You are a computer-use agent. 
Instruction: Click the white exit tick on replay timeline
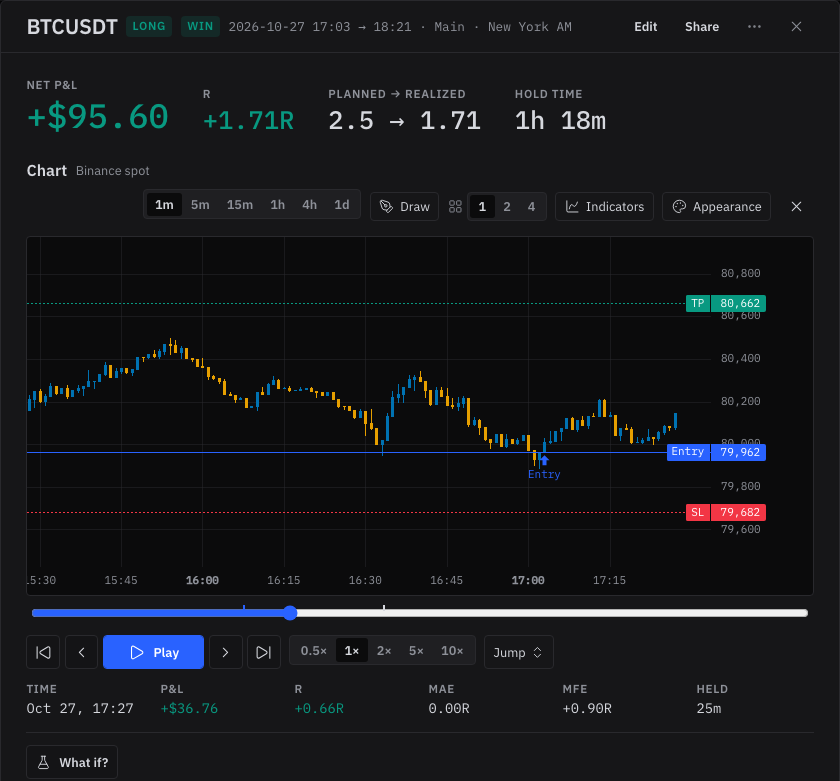pyautogui.click(x=384, y=607)
